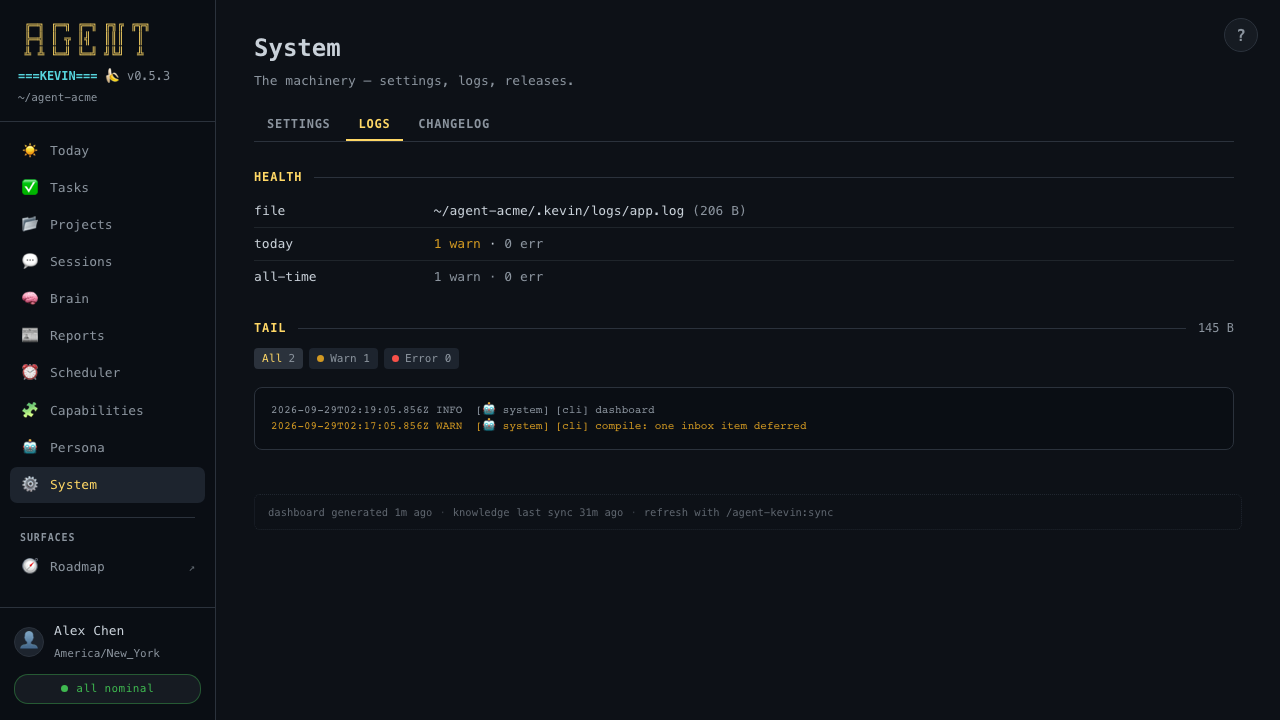Click the ~/agent-acme workspace path

(57, 97)
